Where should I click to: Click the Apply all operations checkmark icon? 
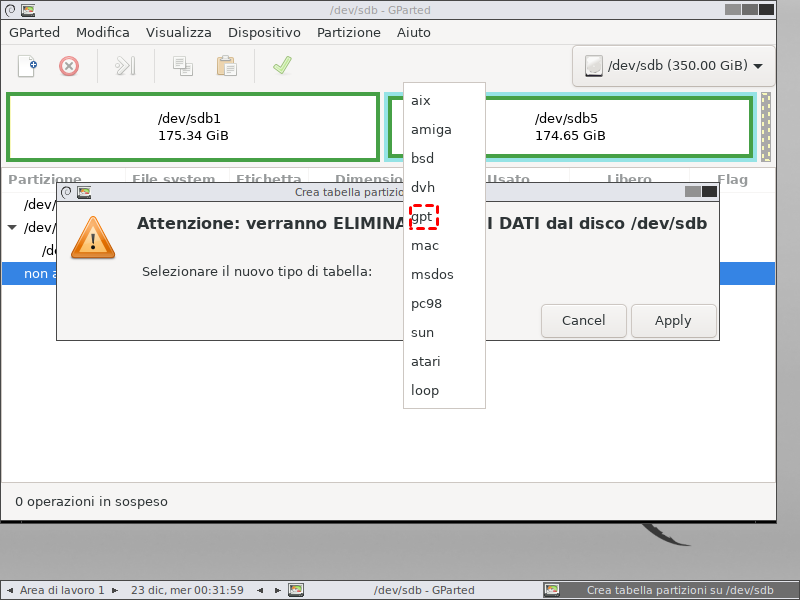[282, 65]
